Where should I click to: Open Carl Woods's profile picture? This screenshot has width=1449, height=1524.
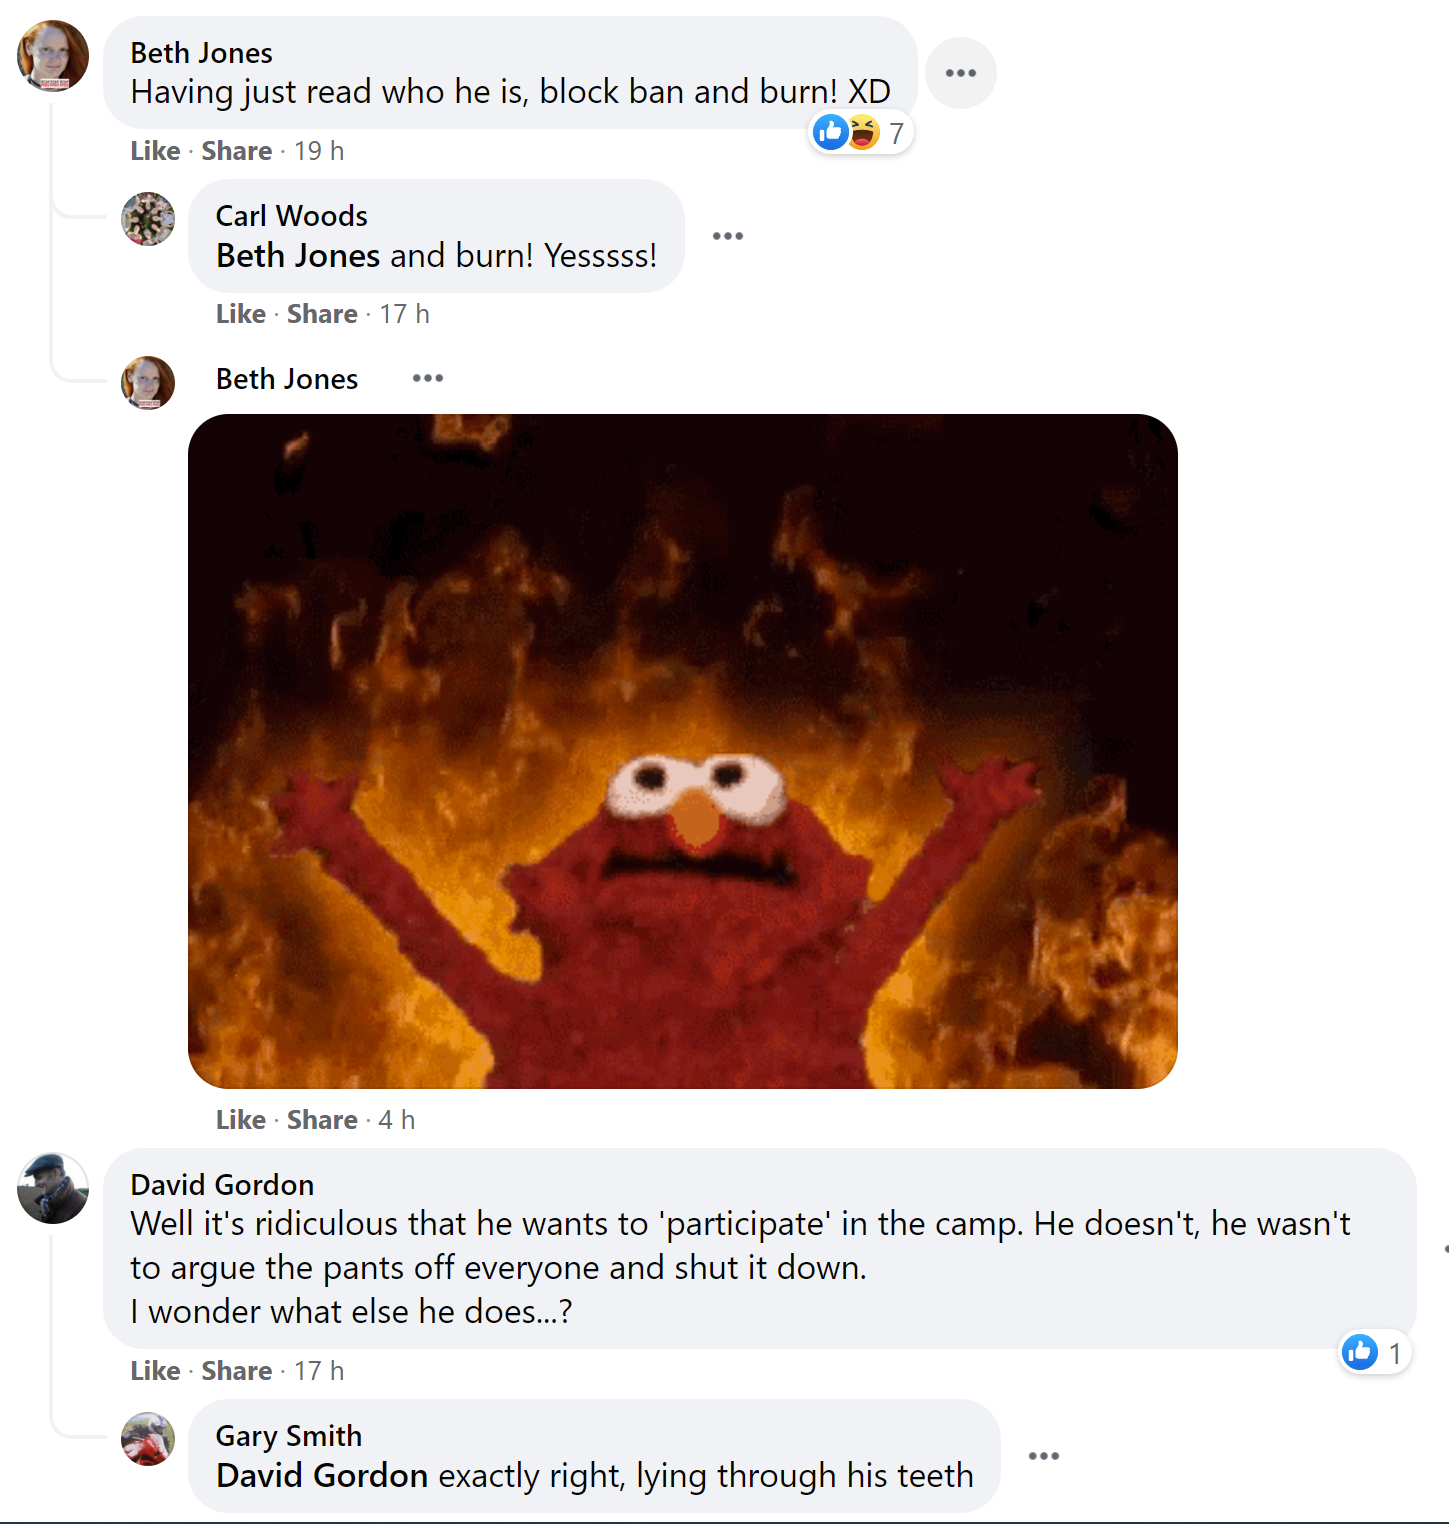(148, 219)
